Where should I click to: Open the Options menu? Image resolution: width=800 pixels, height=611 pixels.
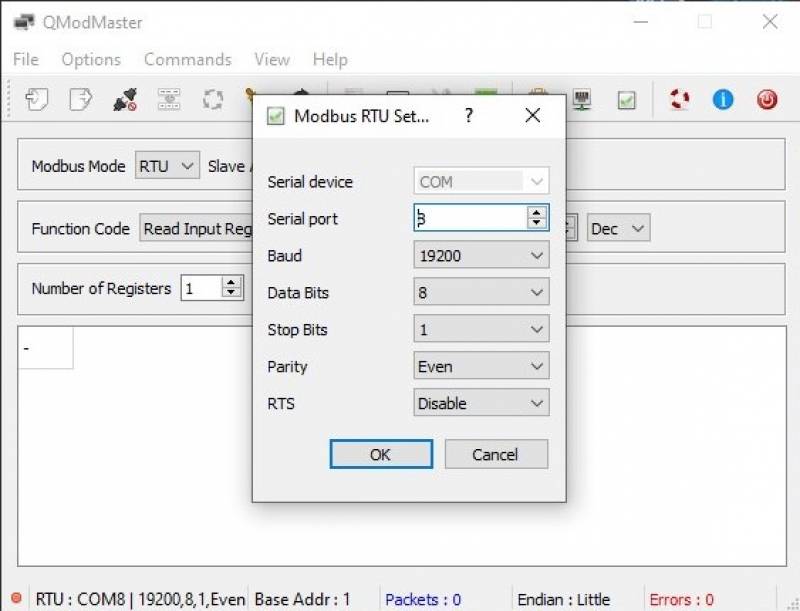coord(91,60)
